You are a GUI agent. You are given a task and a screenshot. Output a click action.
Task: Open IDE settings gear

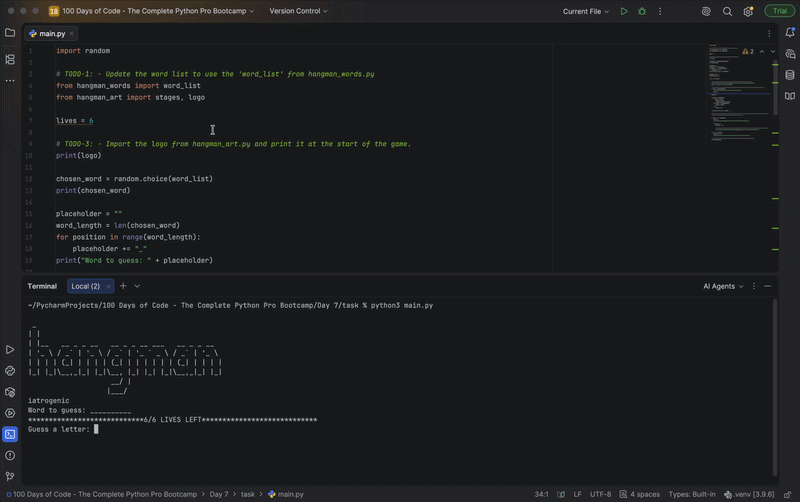point(748,11)
